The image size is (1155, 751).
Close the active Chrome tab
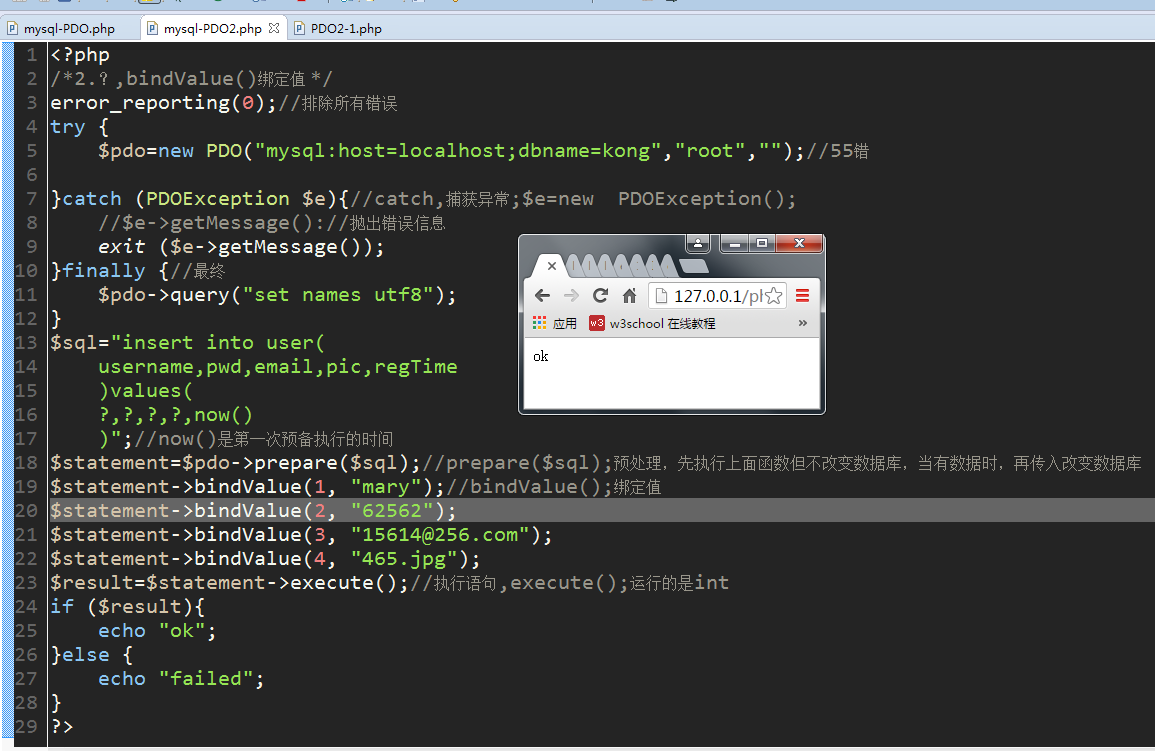(552, 266)
